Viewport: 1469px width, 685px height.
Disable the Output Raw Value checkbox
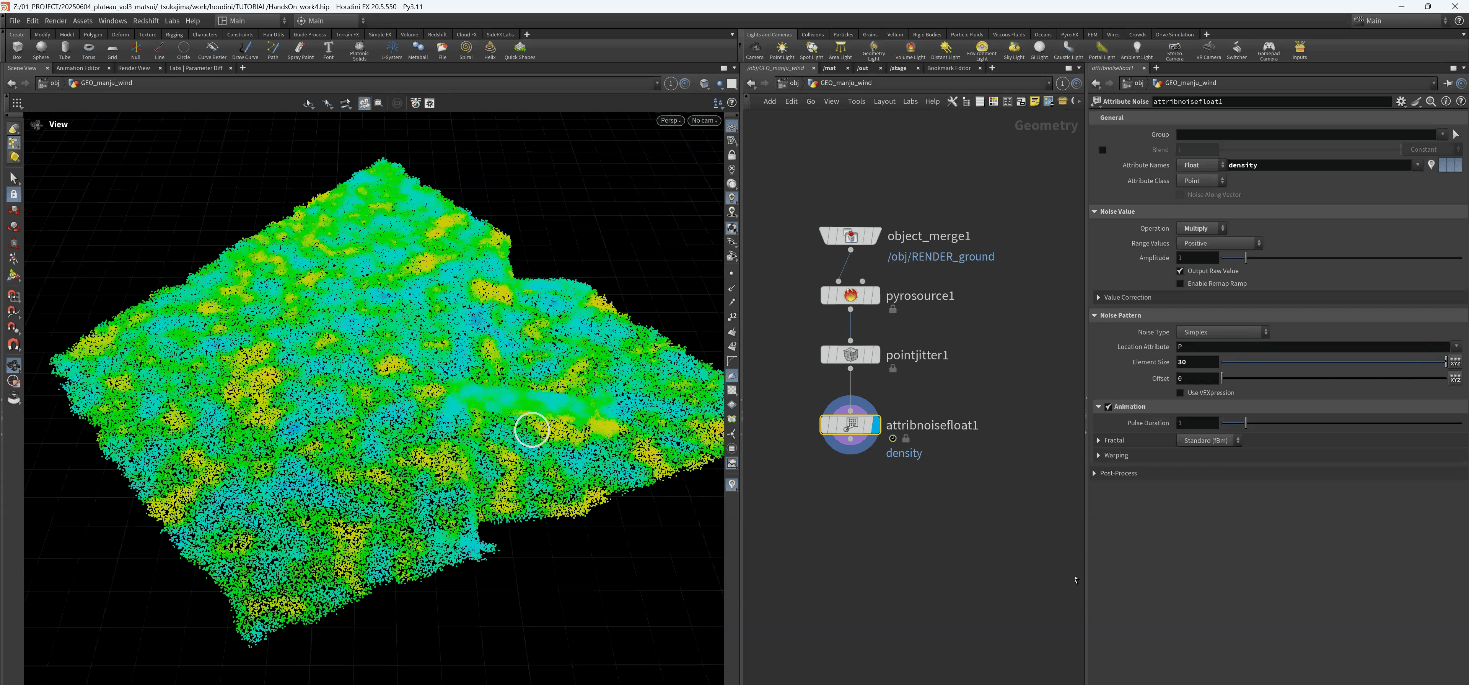(1181, 271)
